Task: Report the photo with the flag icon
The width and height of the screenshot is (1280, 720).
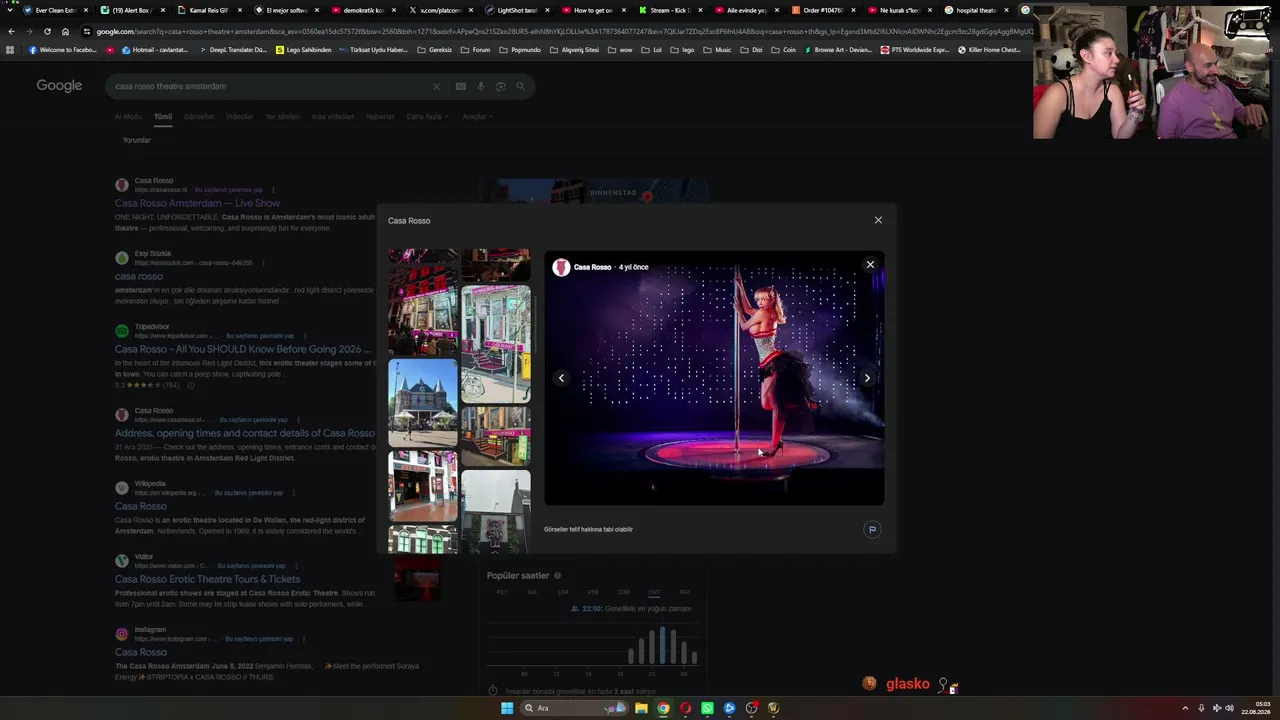Action: pyautogui.click(x=872, y=529)
